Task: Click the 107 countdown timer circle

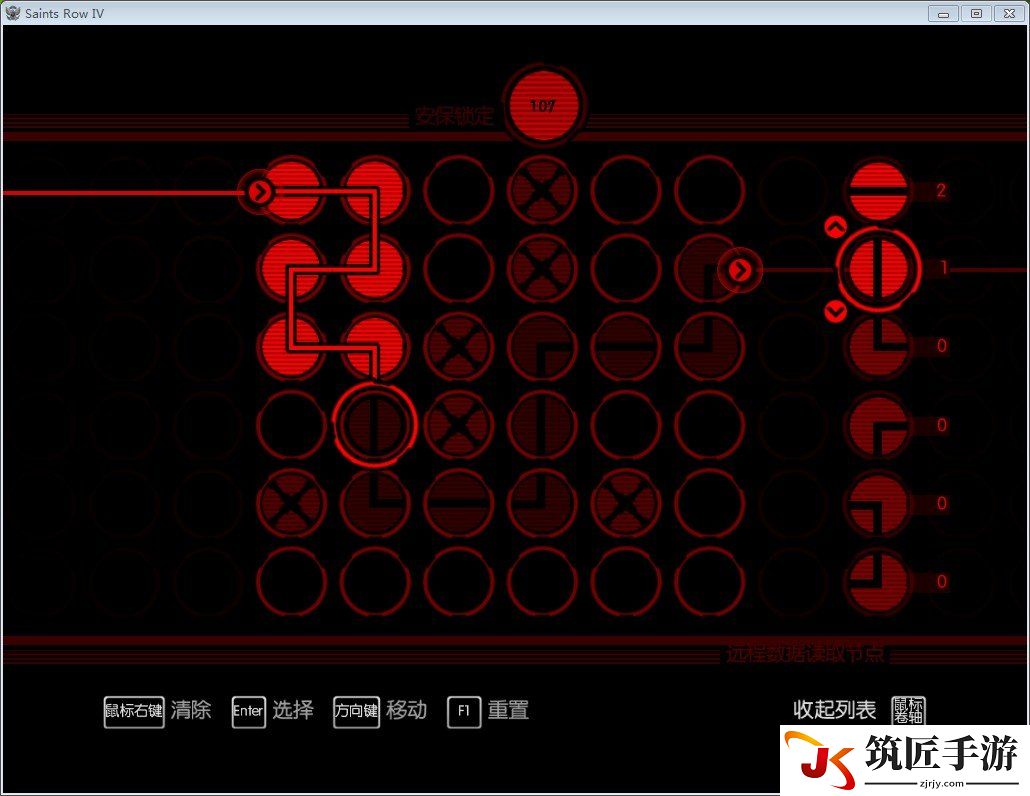Action: pos(543,106)
